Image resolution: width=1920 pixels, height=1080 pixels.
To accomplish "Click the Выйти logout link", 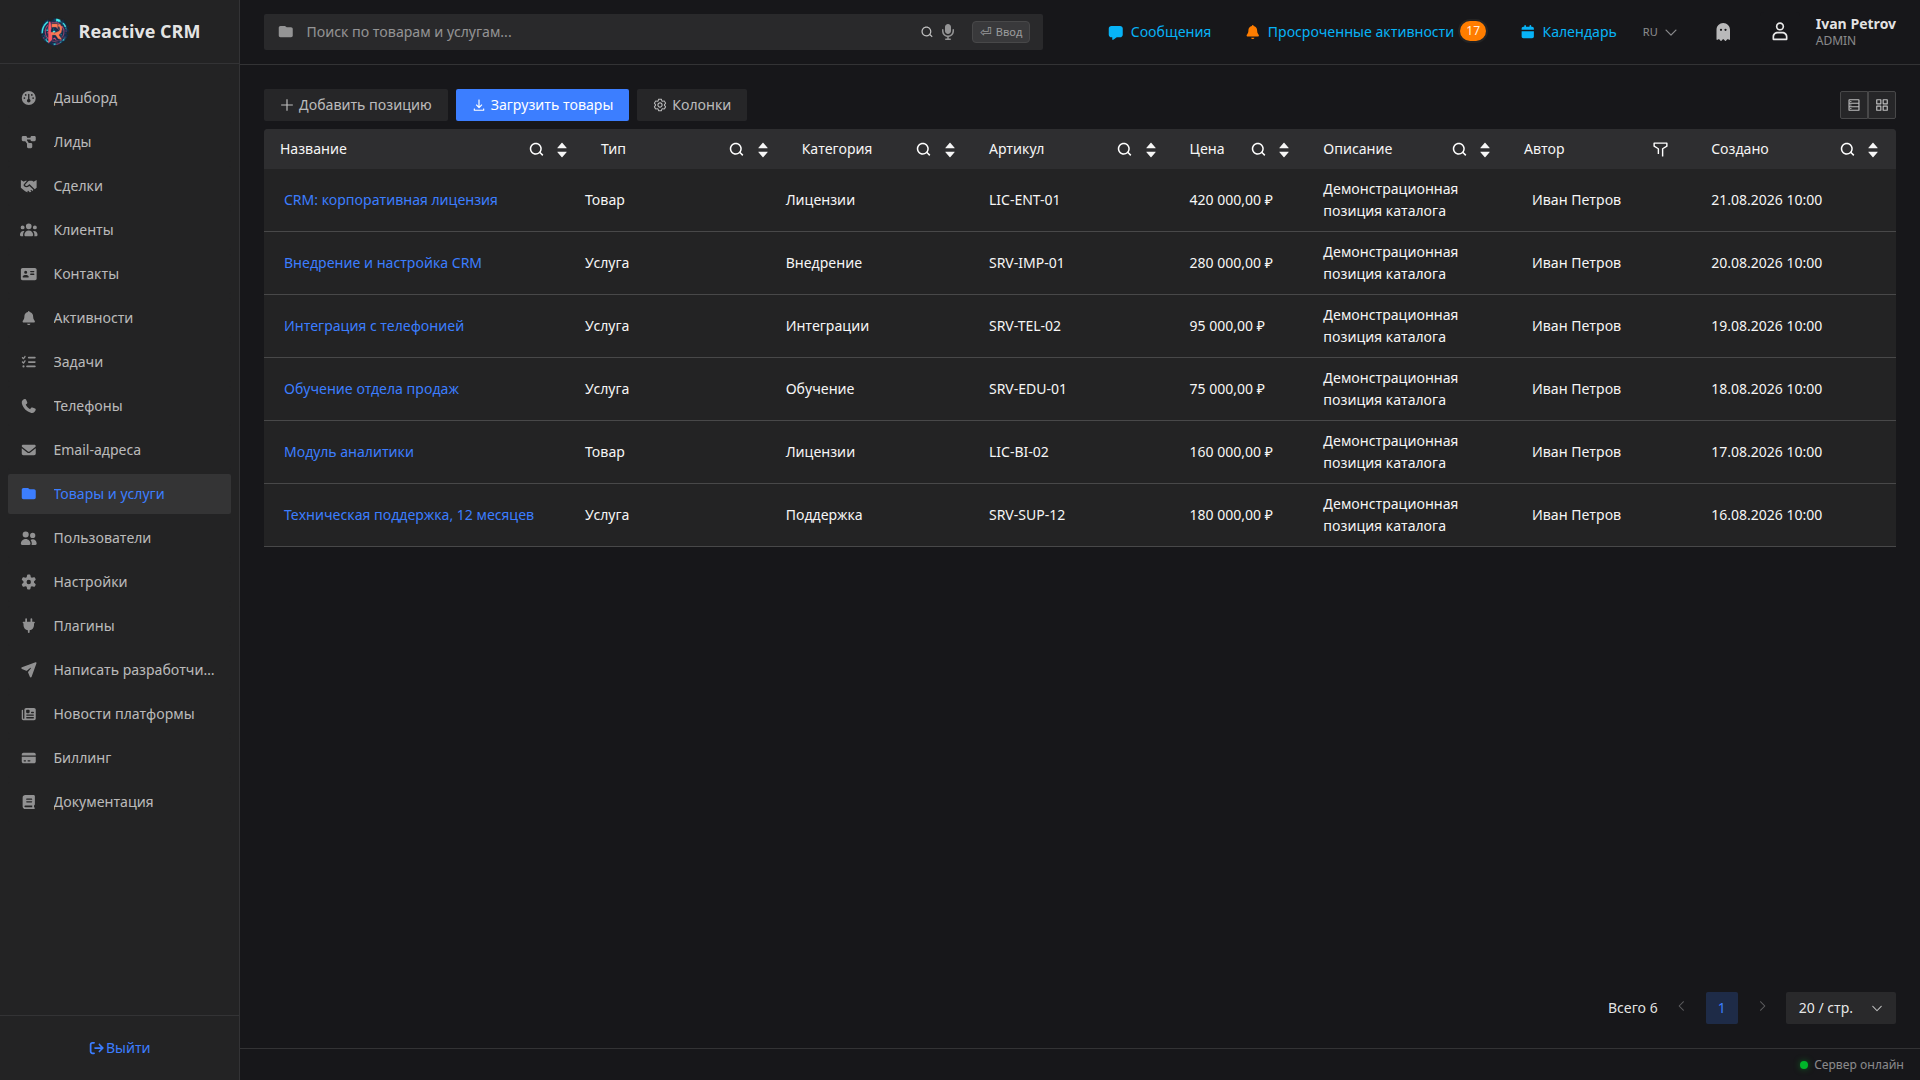I will click(119, 1048).
